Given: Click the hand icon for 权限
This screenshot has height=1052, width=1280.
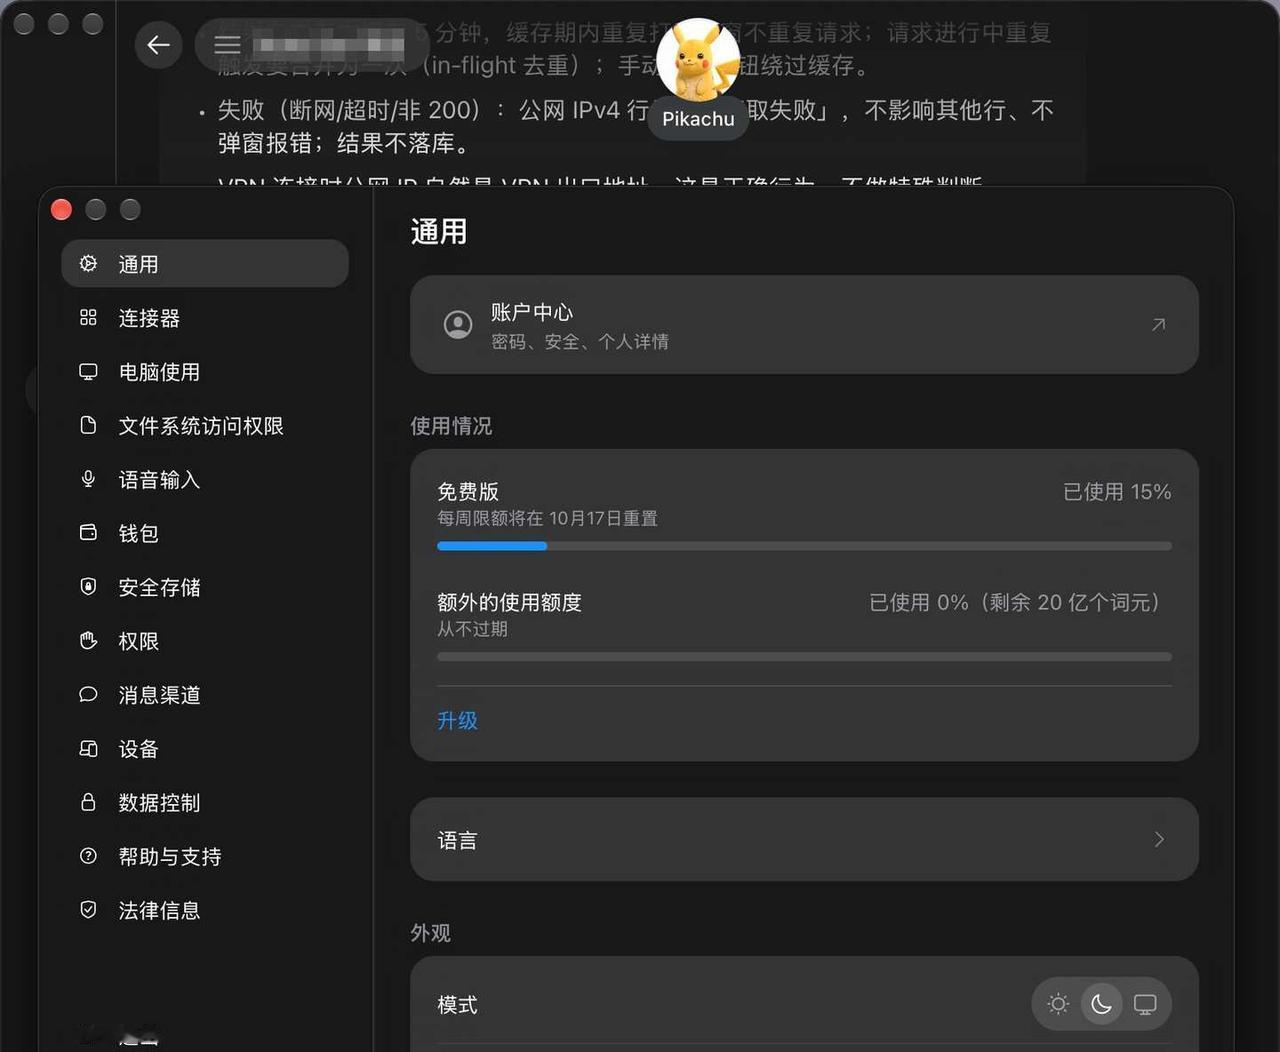Looking at the screenshot, I should (x=88, y=640).
